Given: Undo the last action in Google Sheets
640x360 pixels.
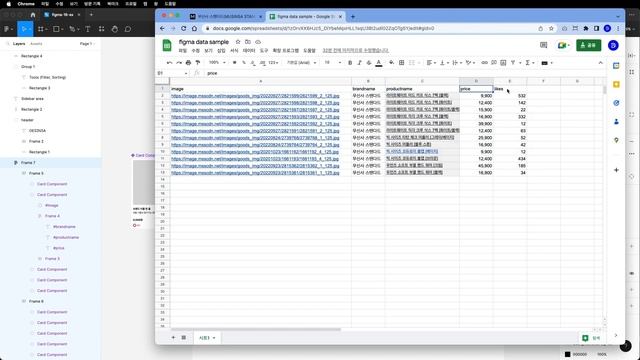Looking at the screenshot, I should coord(169,62).
